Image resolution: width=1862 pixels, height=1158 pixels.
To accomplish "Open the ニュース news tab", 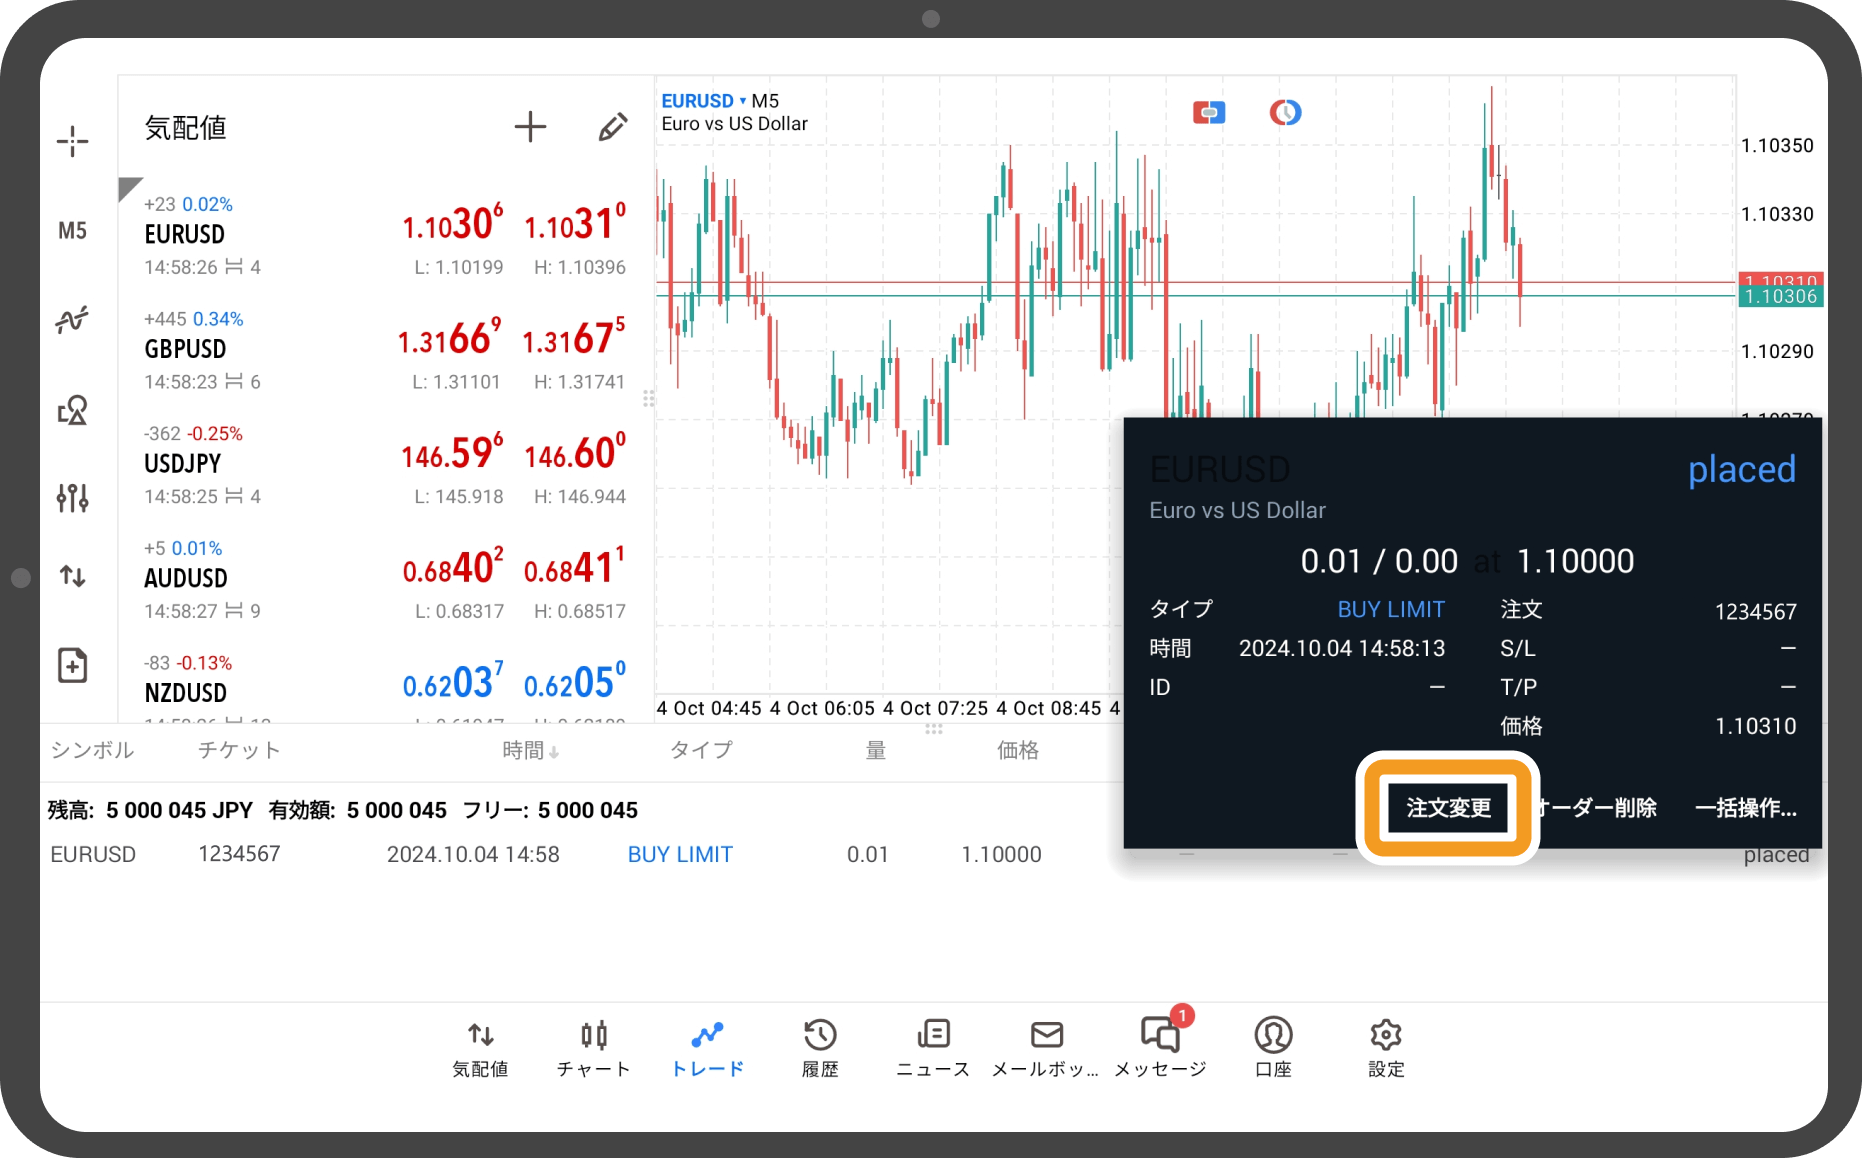I will (x=933, y=1049).
